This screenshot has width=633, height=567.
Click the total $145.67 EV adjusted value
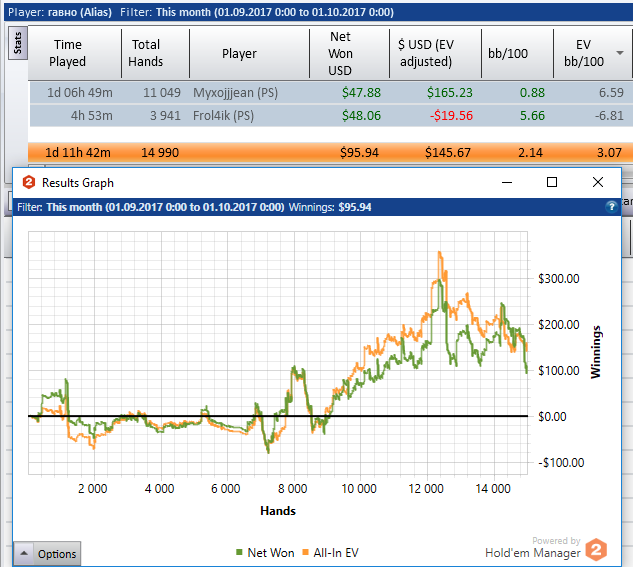[x=448, y=153]
